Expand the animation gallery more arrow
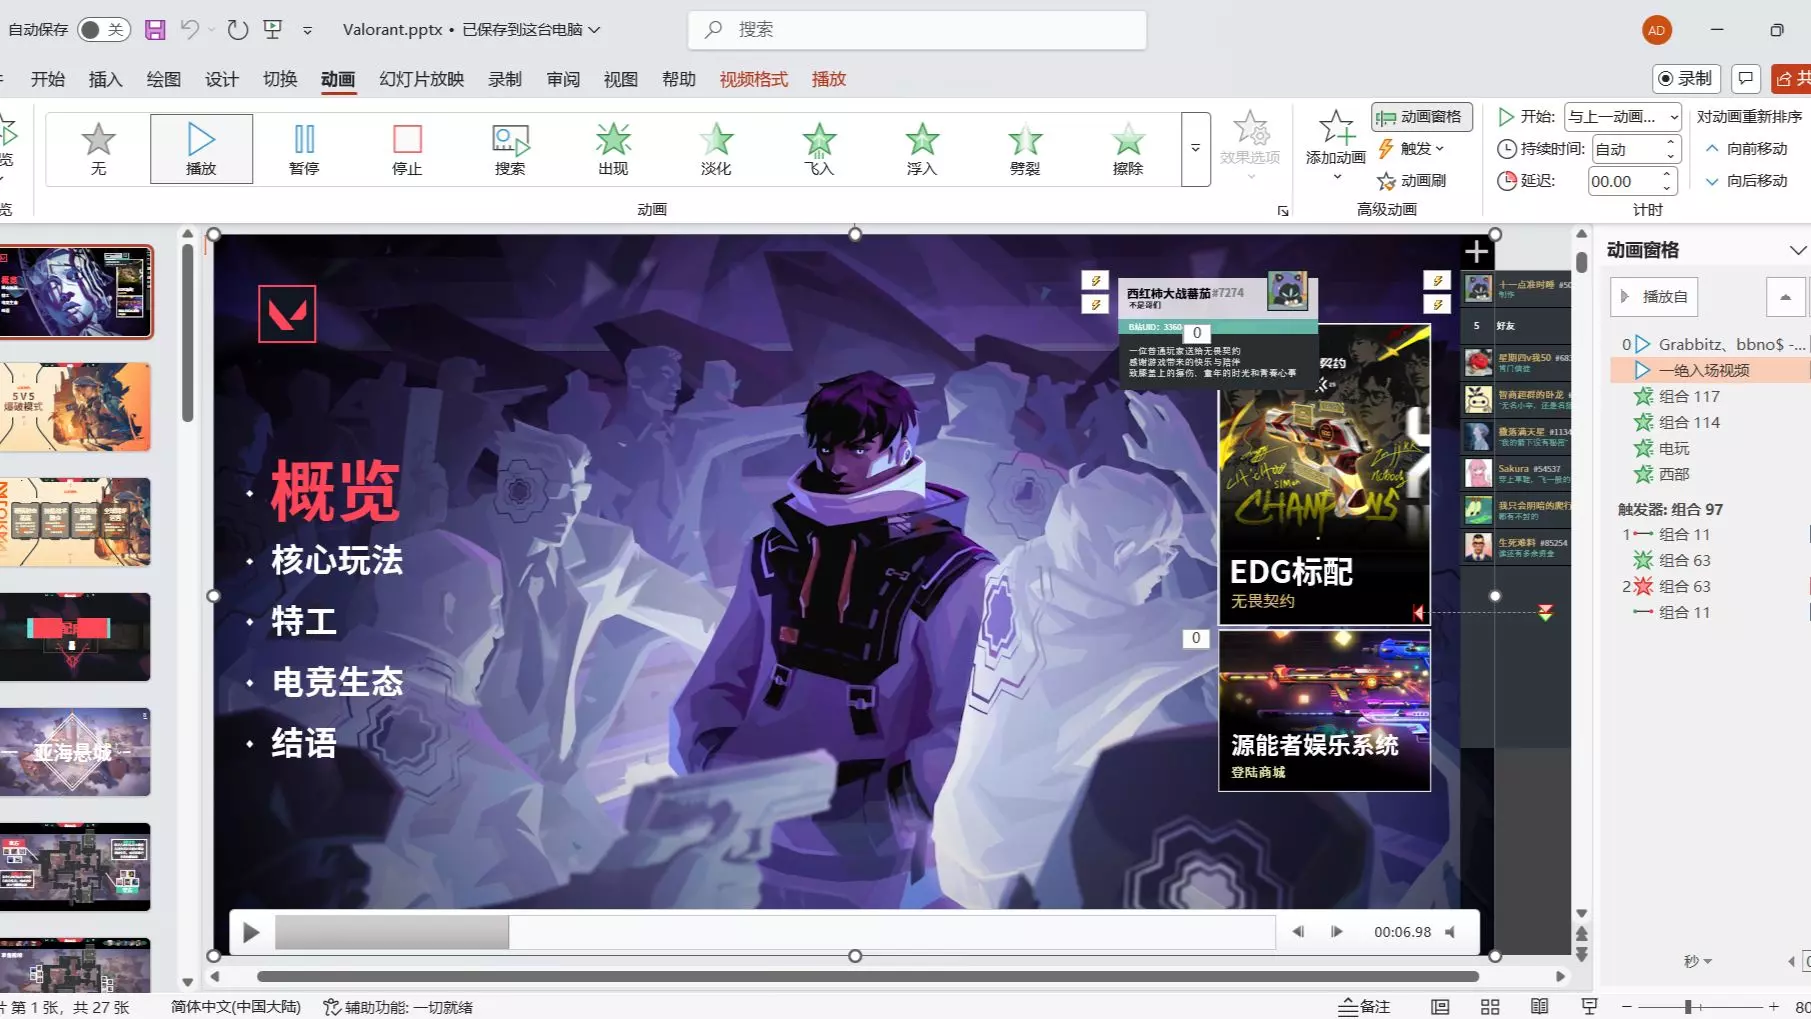Screen dimensions: 1811x1019 pos(1195,149)
